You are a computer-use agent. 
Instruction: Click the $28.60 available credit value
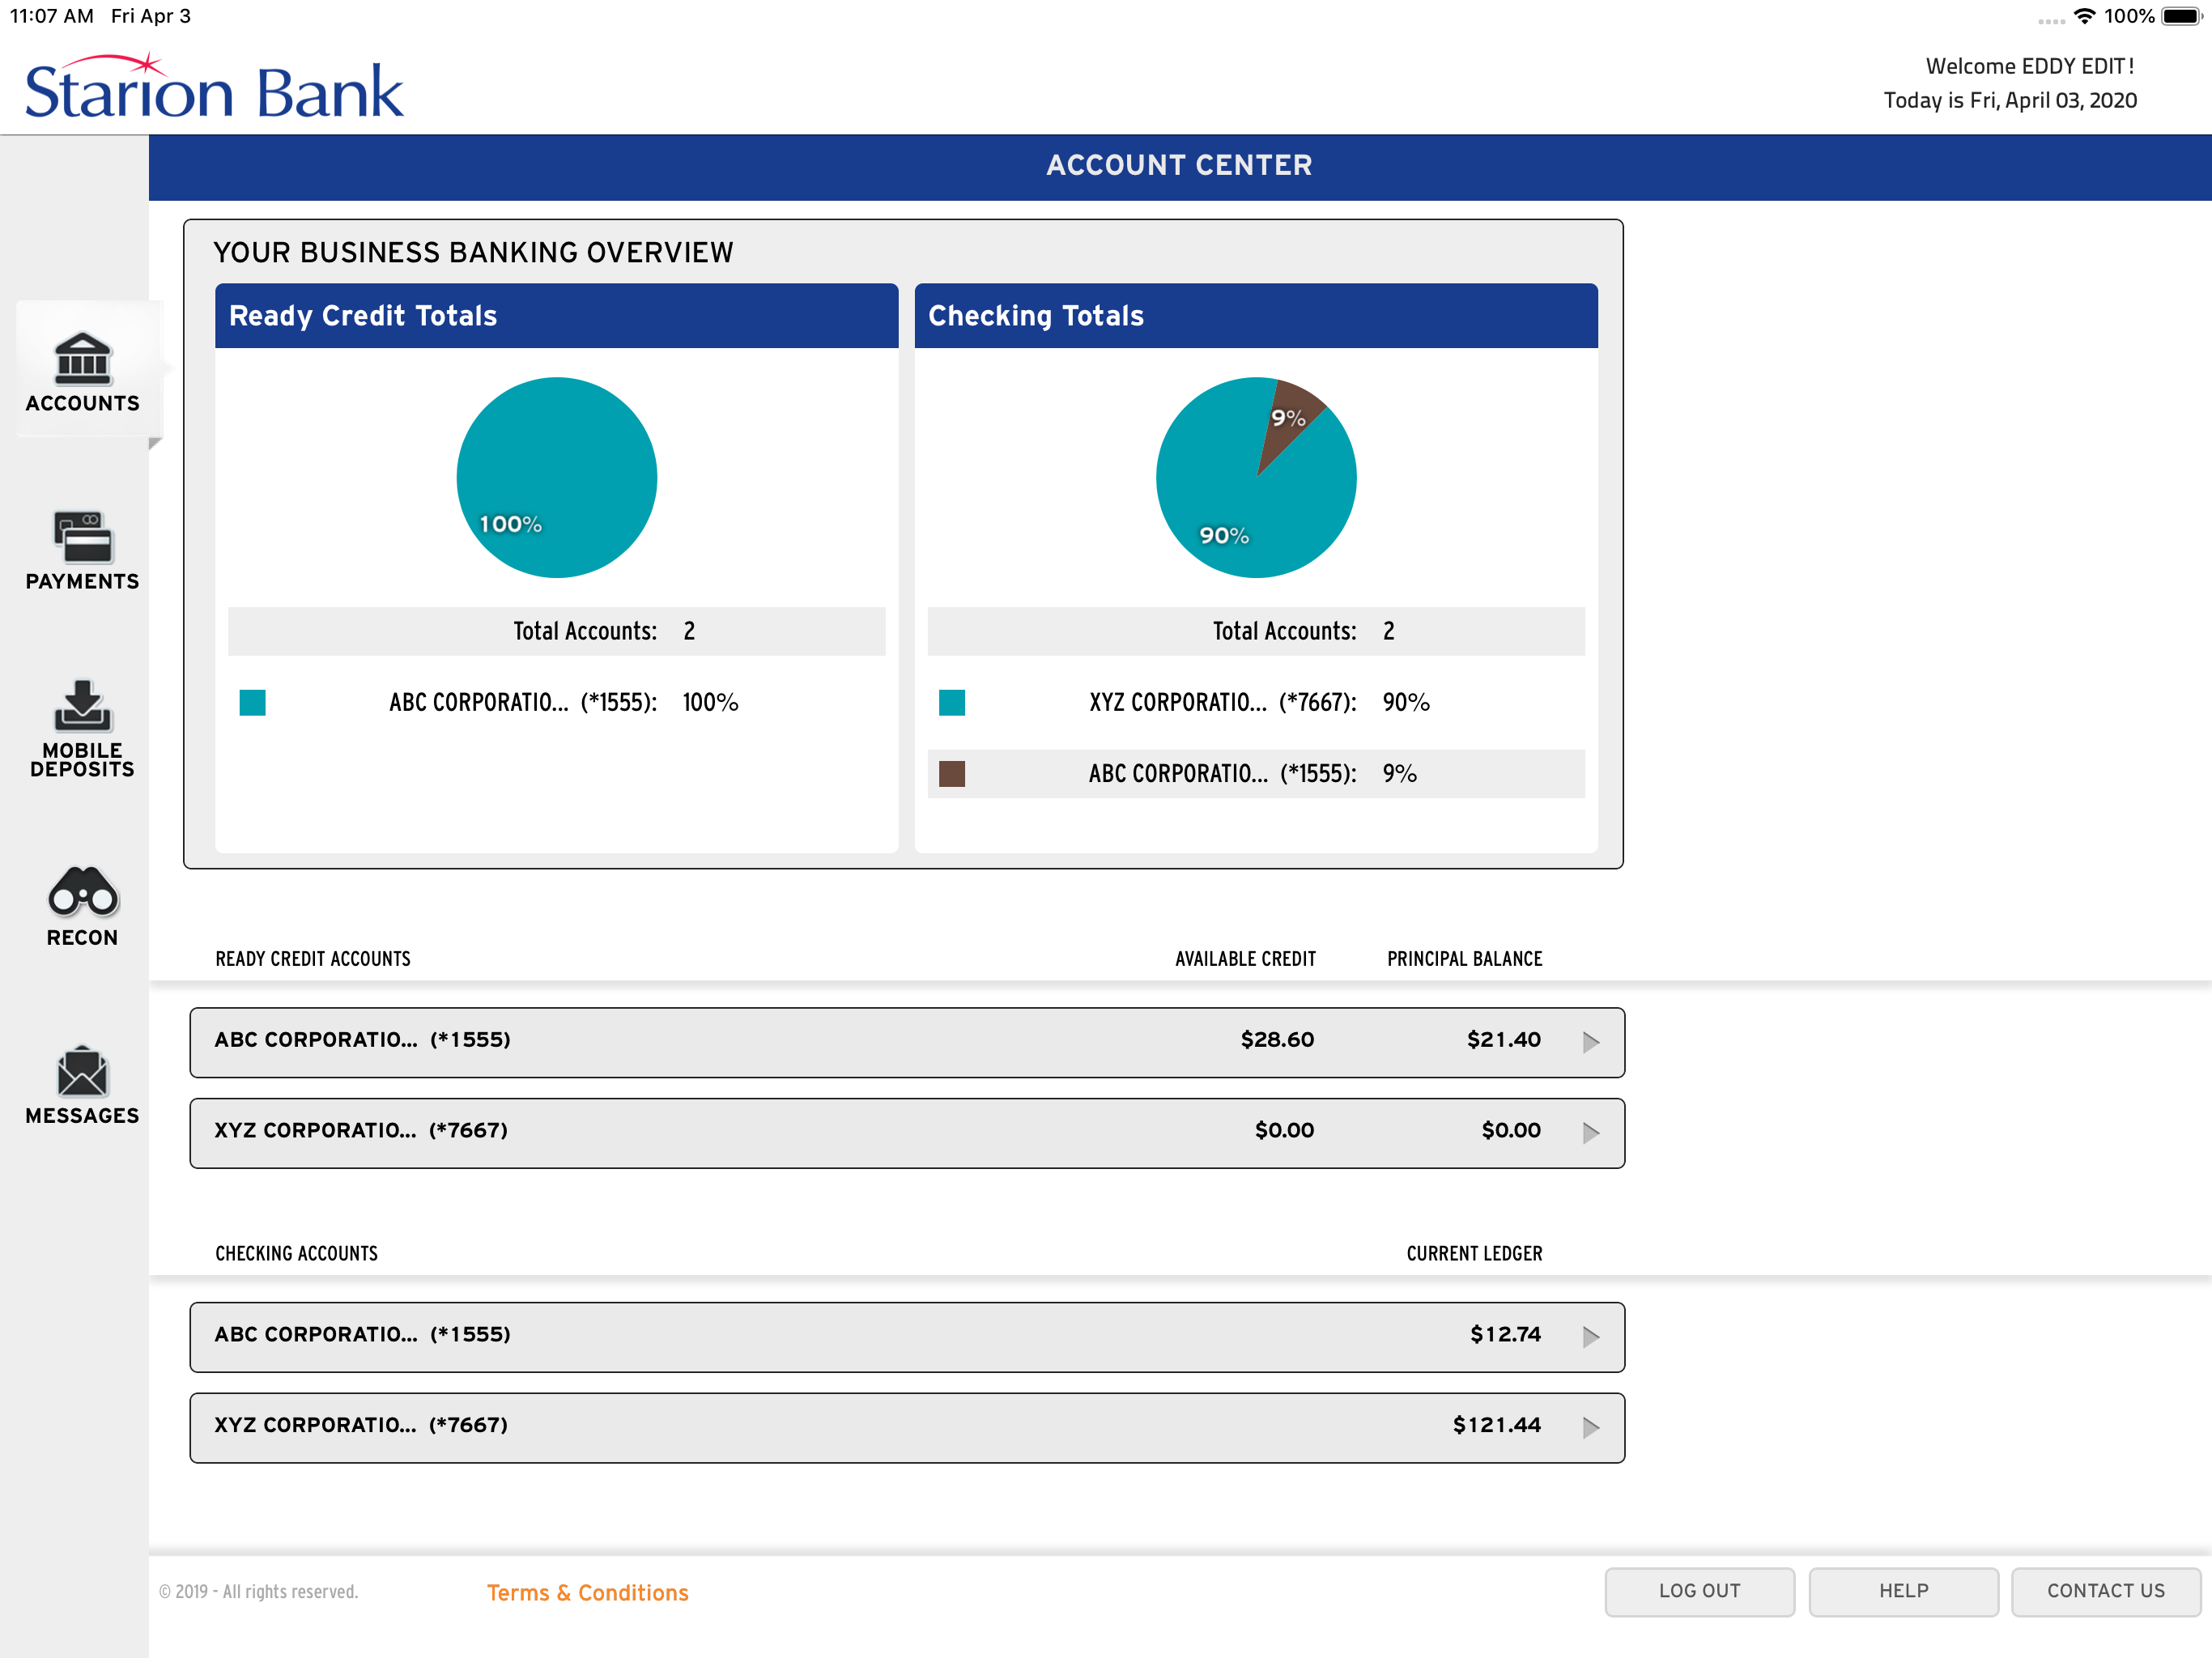(1277, 1039)
